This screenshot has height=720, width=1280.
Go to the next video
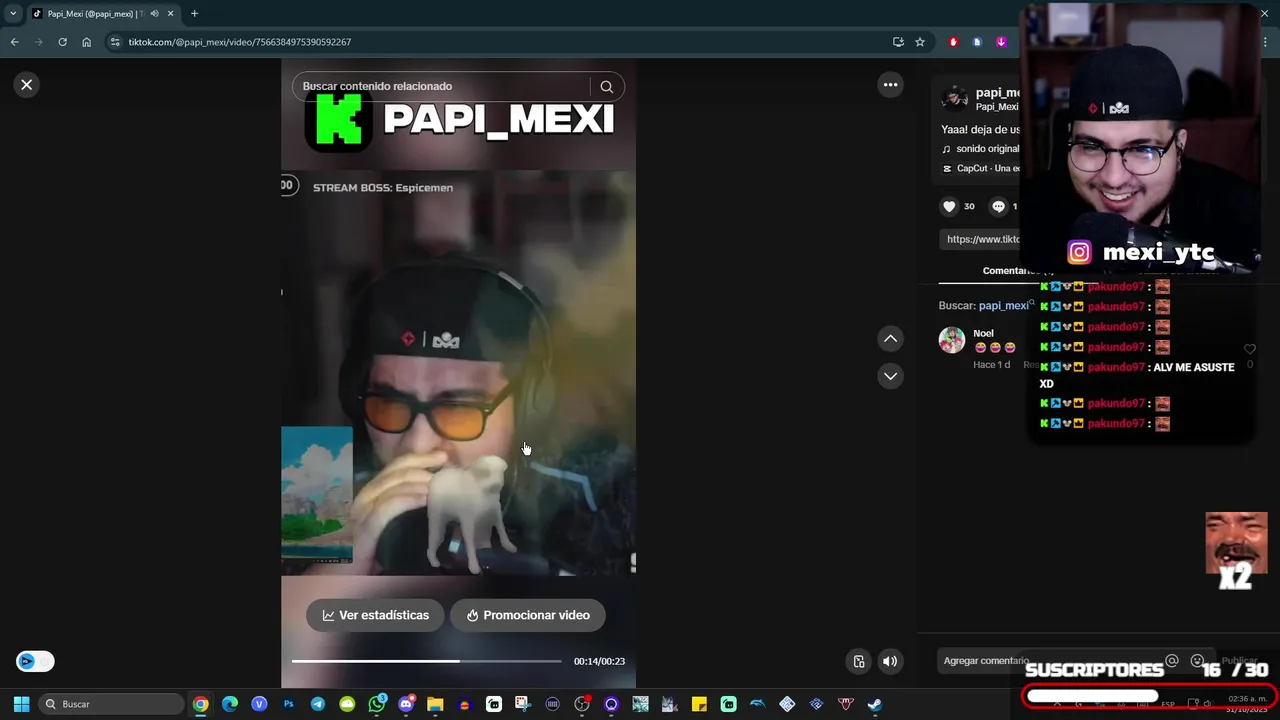coord(890,376)
